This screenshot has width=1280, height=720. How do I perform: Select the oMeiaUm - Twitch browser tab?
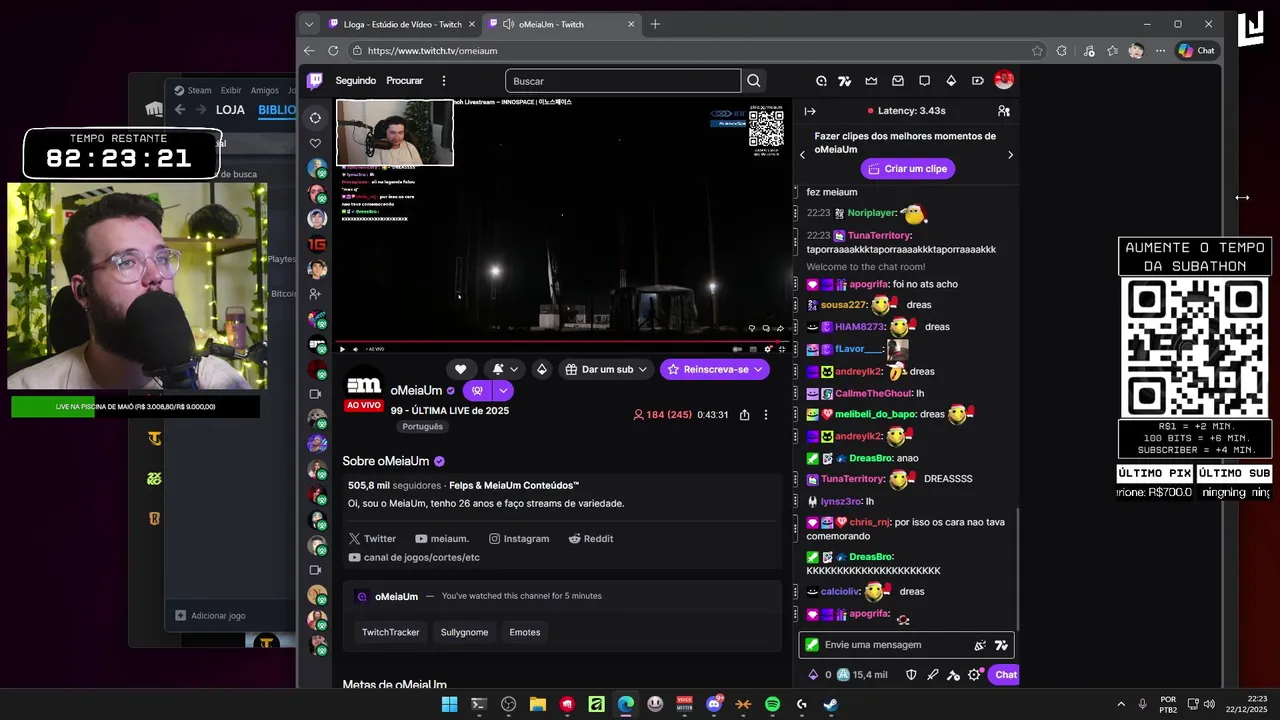[564, 24]
